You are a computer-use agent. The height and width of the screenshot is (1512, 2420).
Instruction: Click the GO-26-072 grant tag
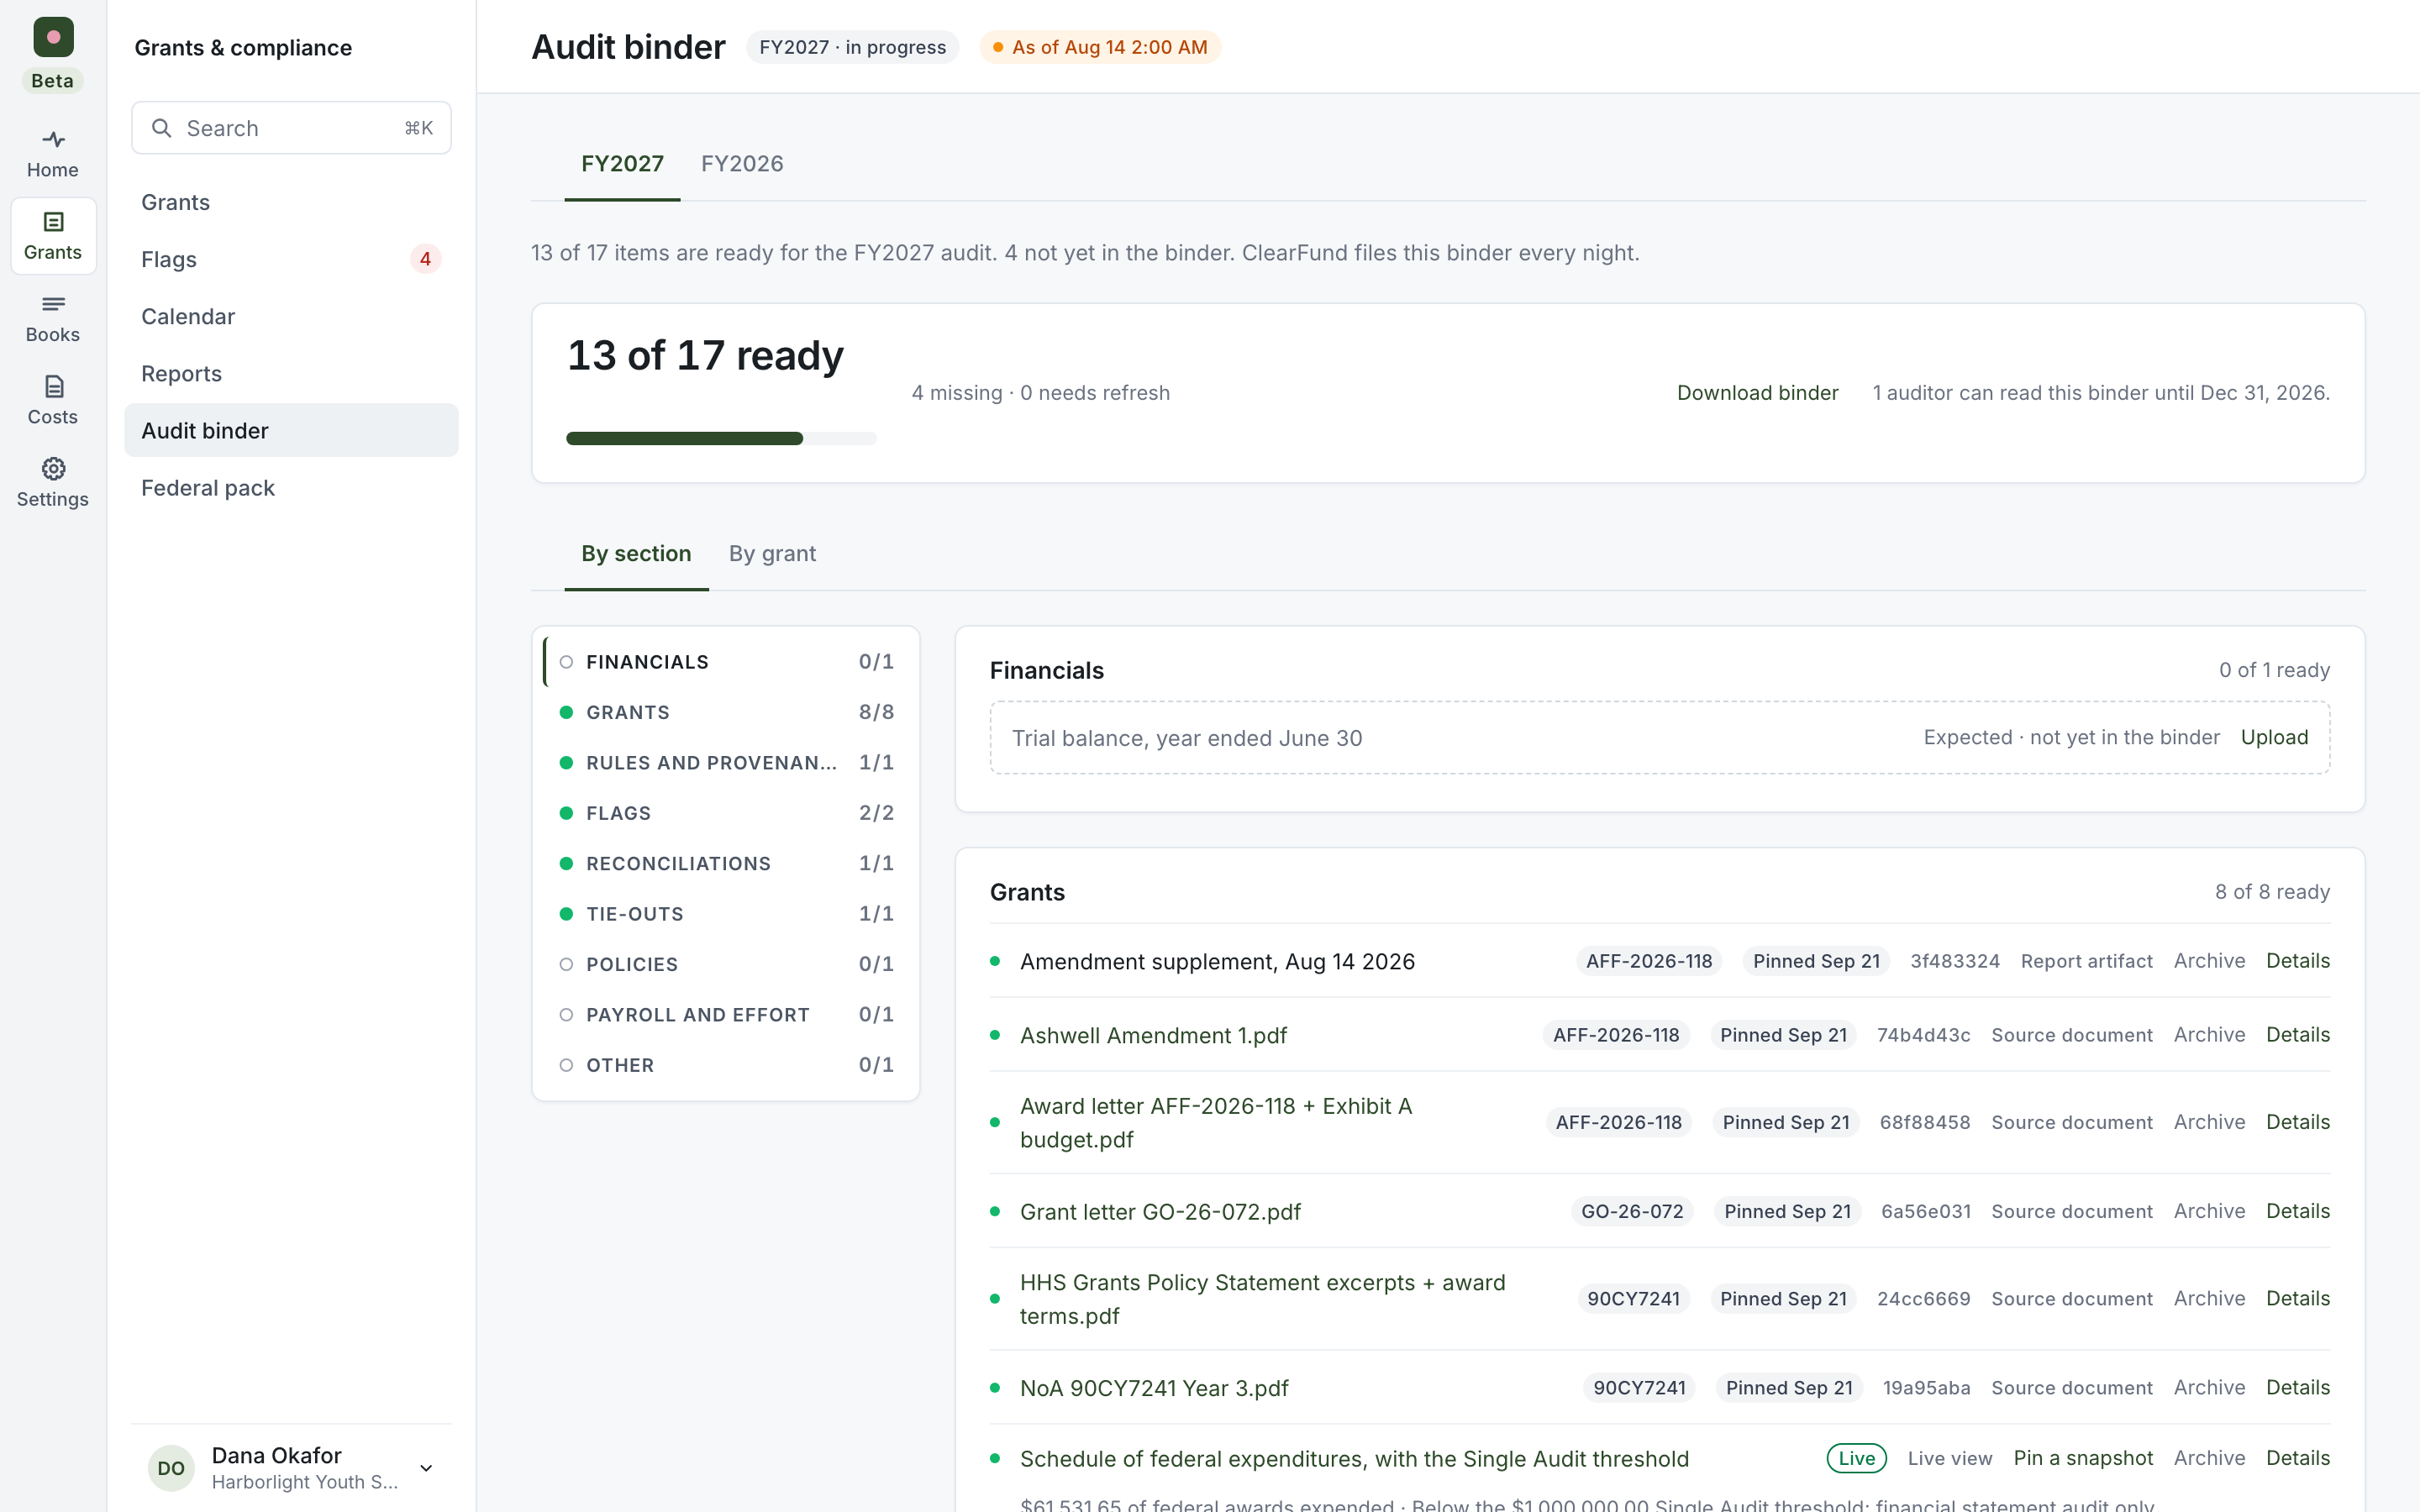(1632, 1212)
